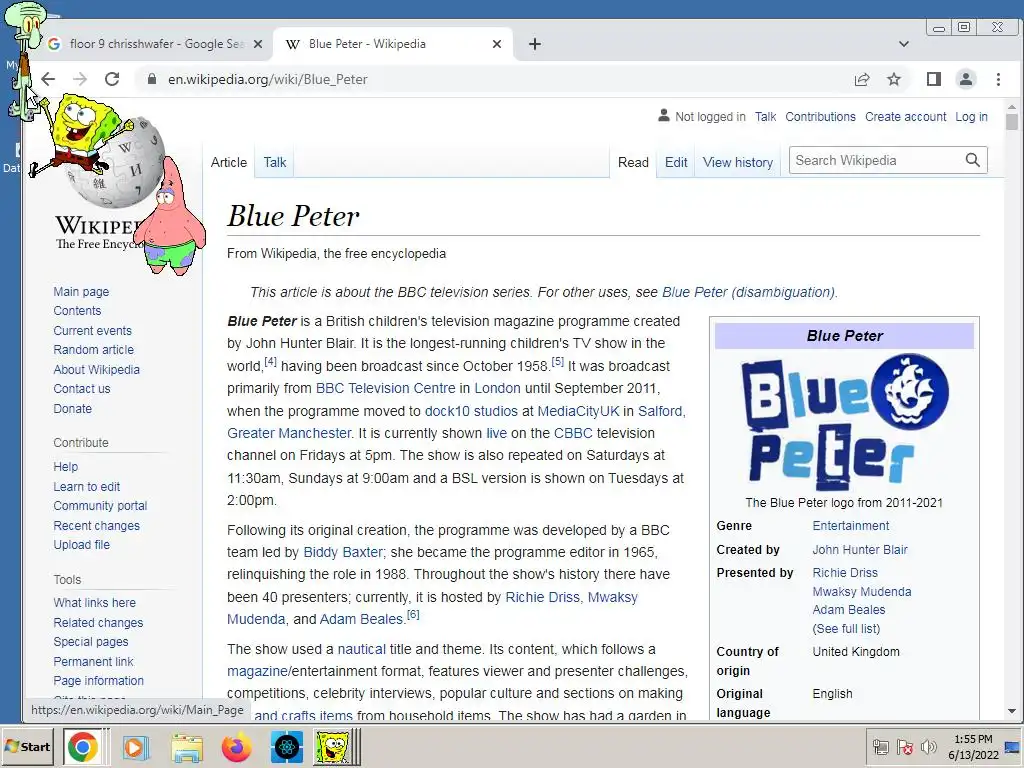This screenshot has height=768, width=1024.
Task: Open the atom-logo app in taskbar
Action: click(287, 746)
